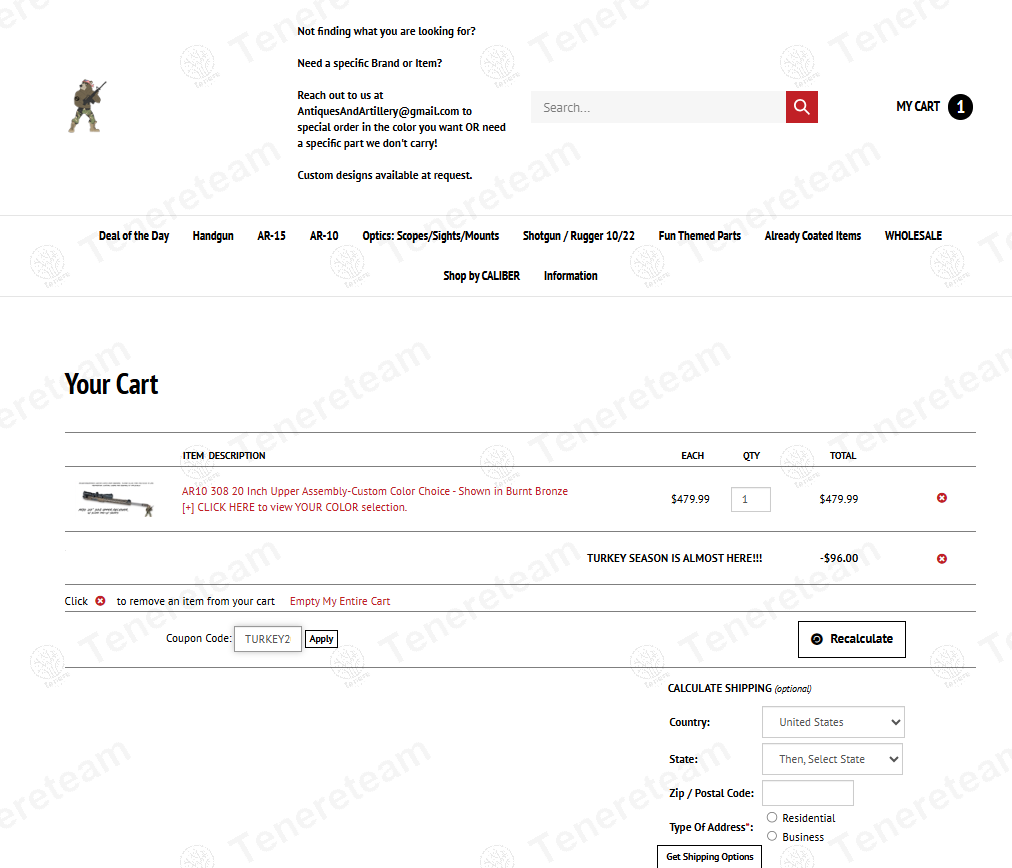Open the AR-15 menu
Viewport: 1012px width, 868px height.
tap(271, 236)
